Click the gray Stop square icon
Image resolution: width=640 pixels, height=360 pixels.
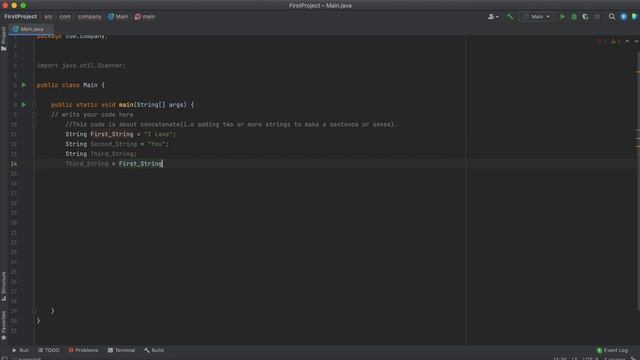597,17
